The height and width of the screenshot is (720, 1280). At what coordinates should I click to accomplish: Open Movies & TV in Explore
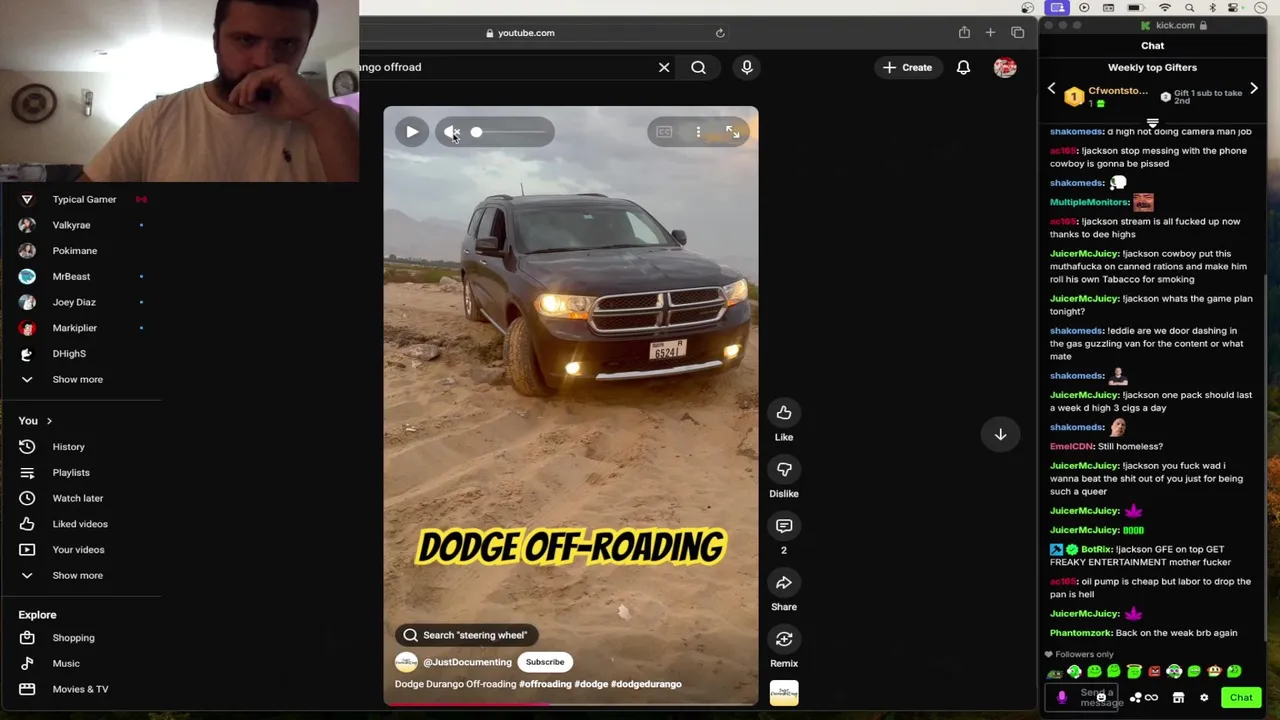[81, 689]
